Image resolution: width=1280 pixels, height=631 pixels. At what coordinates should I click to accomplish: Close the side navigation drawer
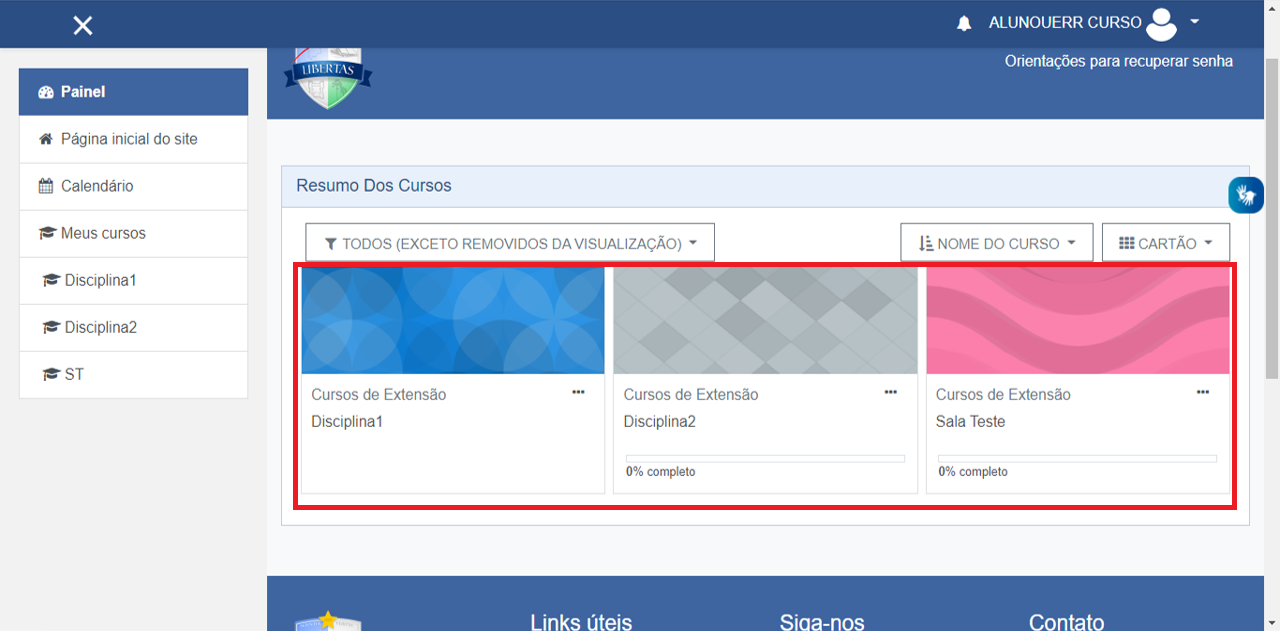click(83, 25)
